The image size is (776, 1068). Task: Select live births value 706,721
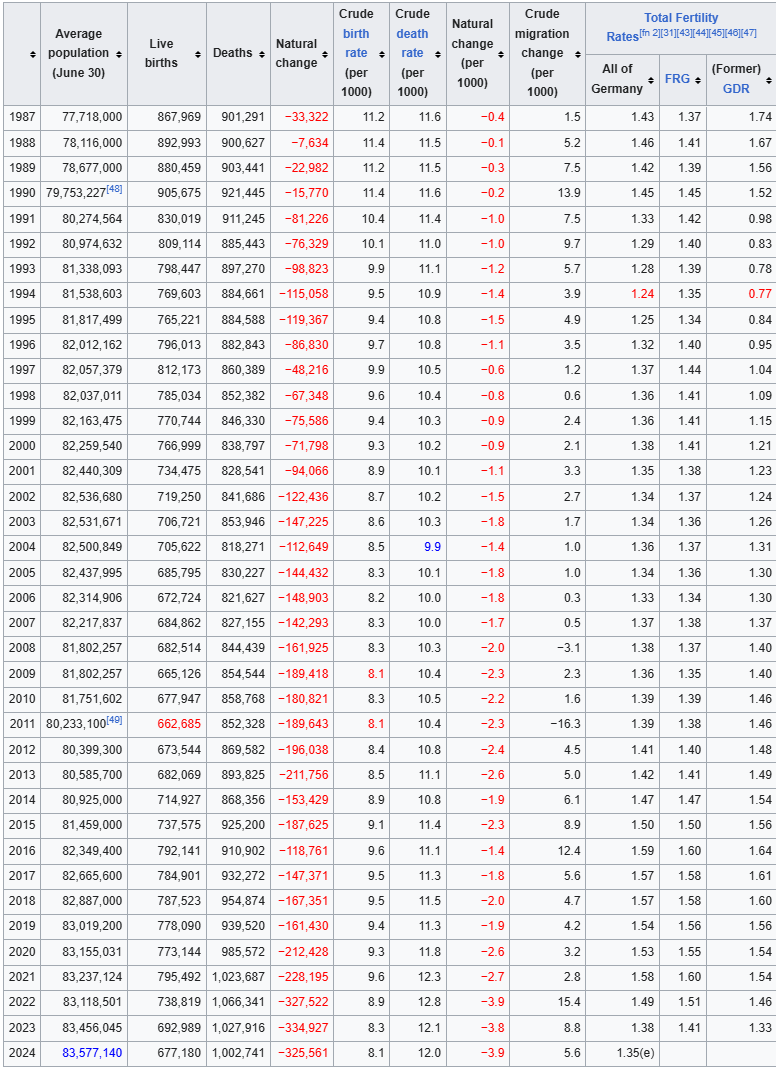179,522
